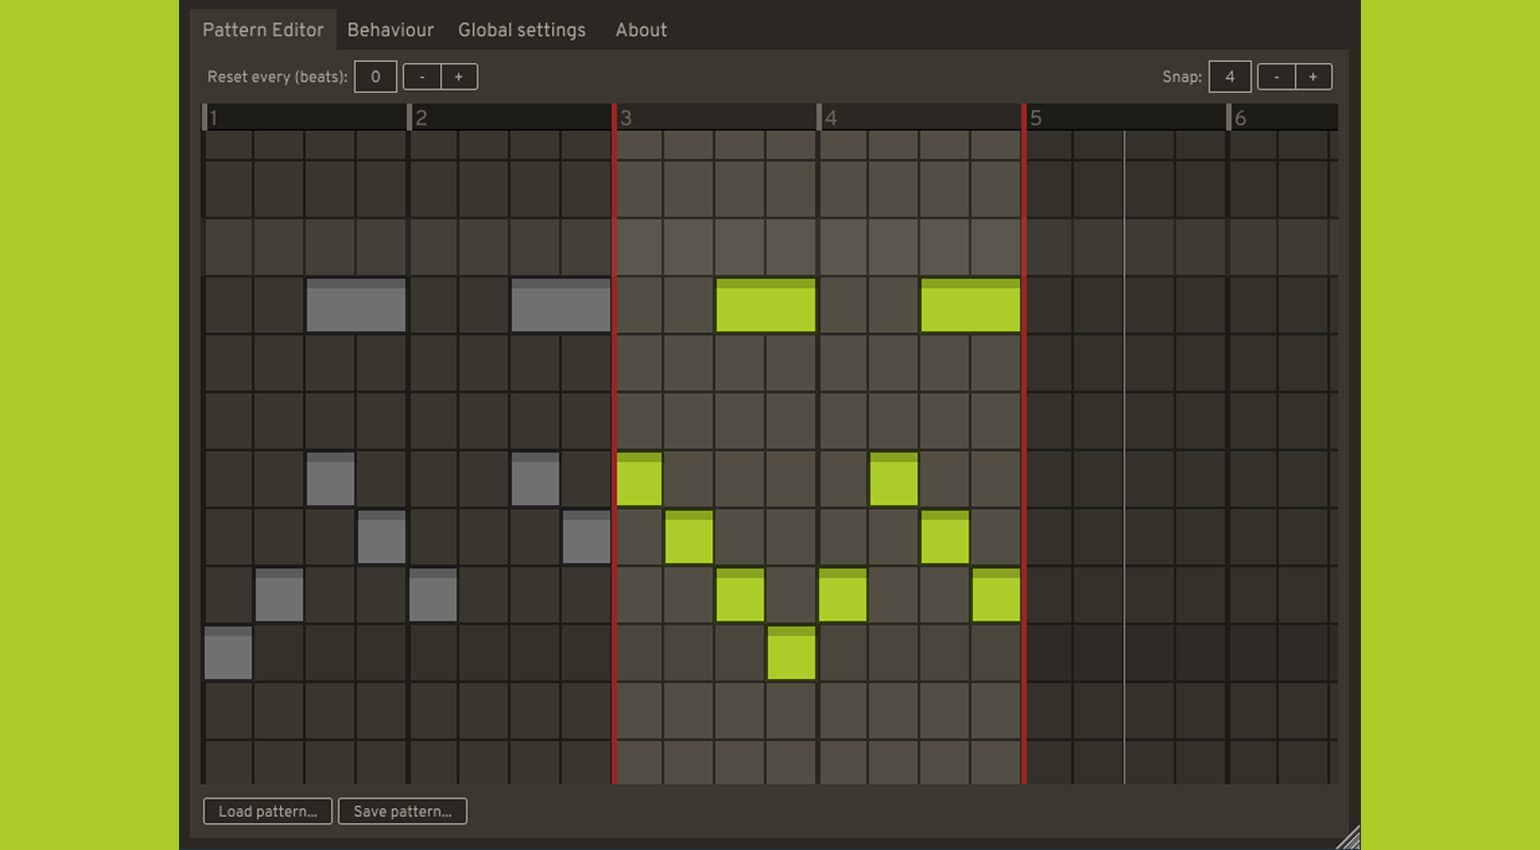Click the Load pattern button

point(268,811)
